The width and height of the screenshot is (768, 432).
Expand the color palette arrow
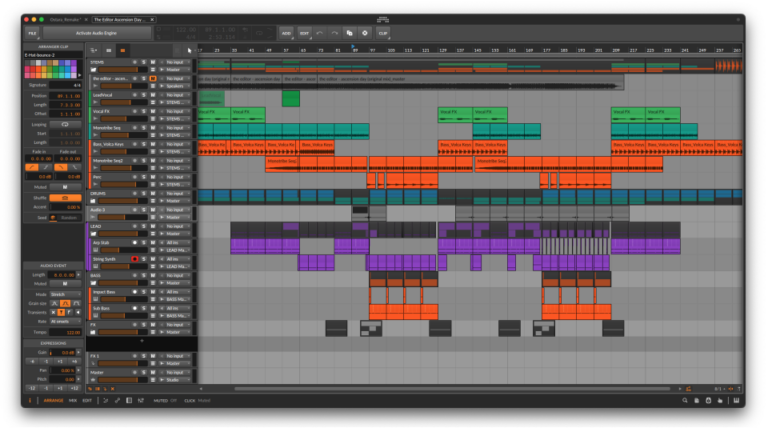pyautogui.click(x=79, y=75)
